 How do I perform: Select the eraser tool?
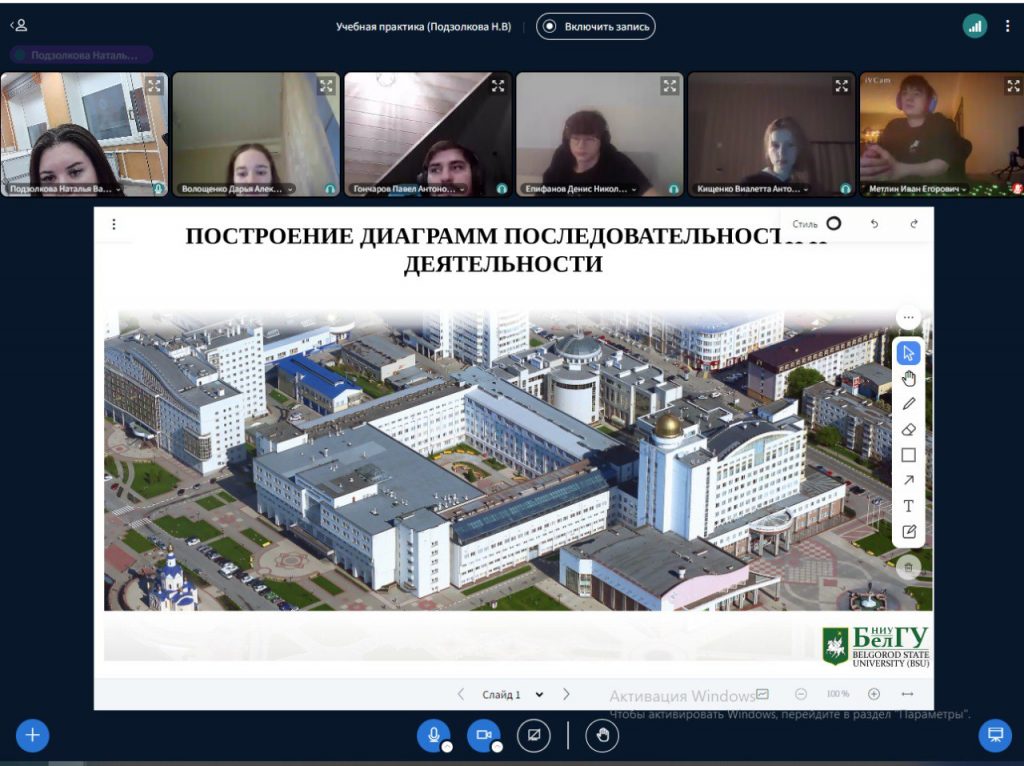point(908,430)
